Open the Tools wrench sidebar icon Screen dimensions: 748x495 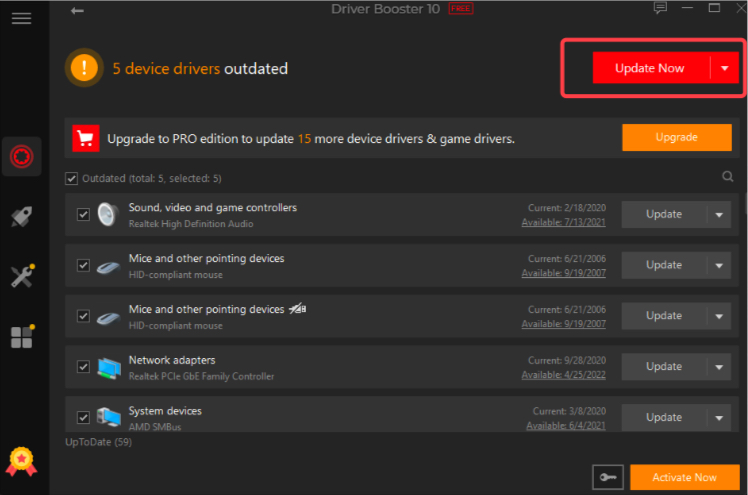(22, 276)
